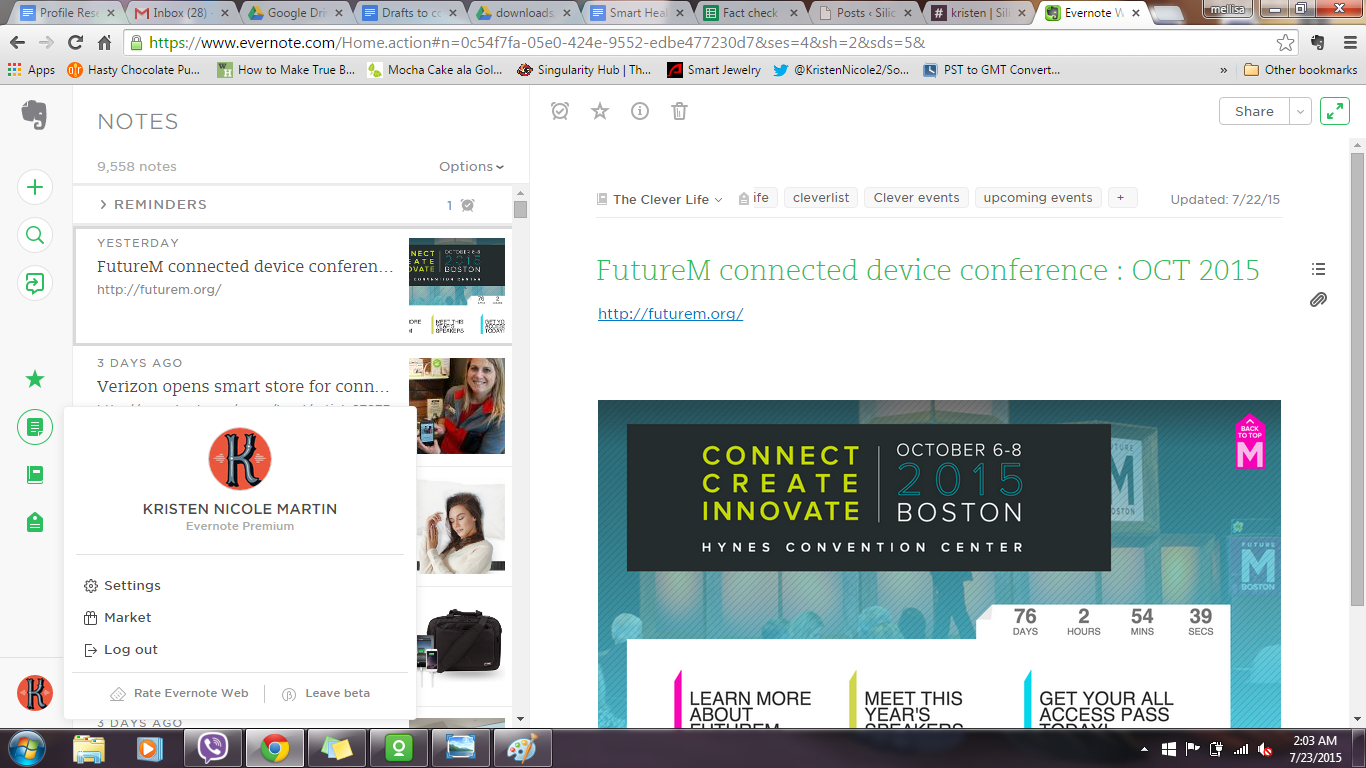
Task: Set a reminder with the alarm clock icon
Action: tap(560, 111)
